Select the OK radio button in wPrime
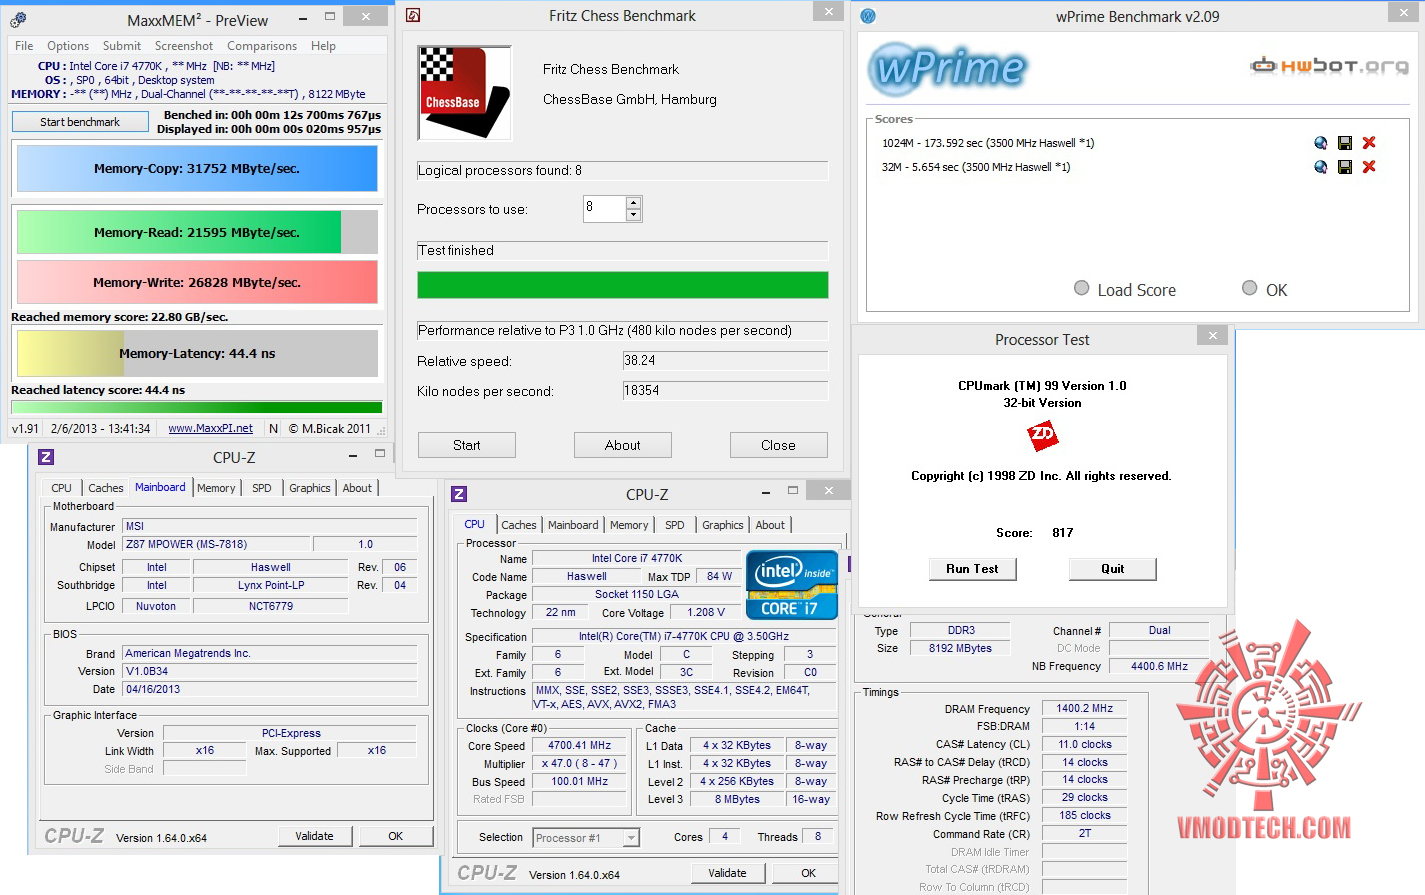This screenshot has width=1425, height=895. 1249,288
